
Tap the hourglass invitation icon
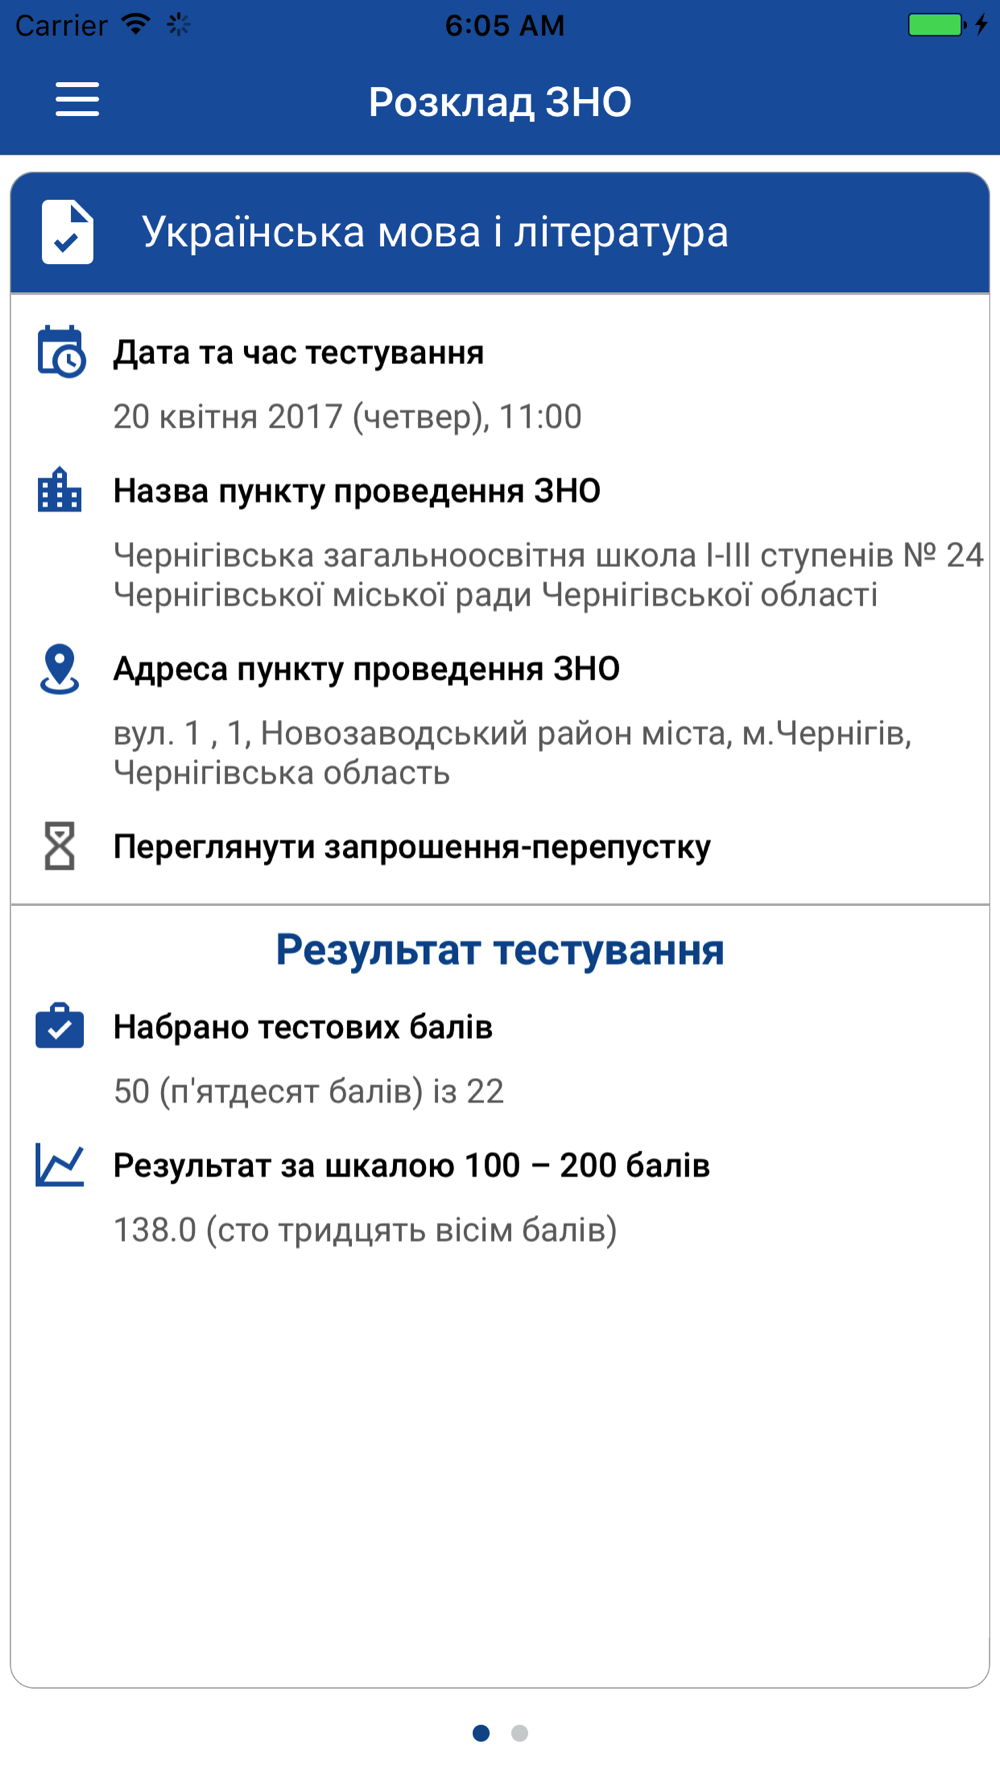(60, 846)
